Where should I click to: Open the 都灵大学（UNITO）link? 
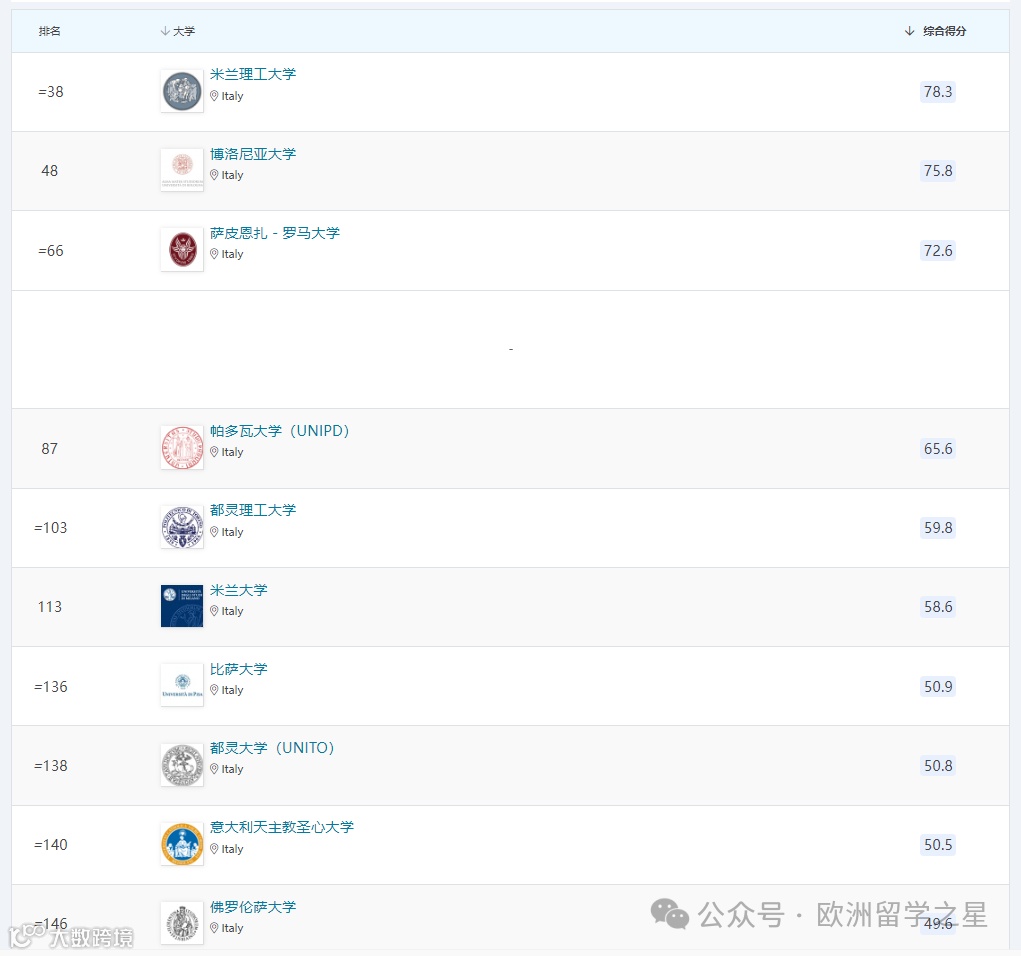point(272,748)
